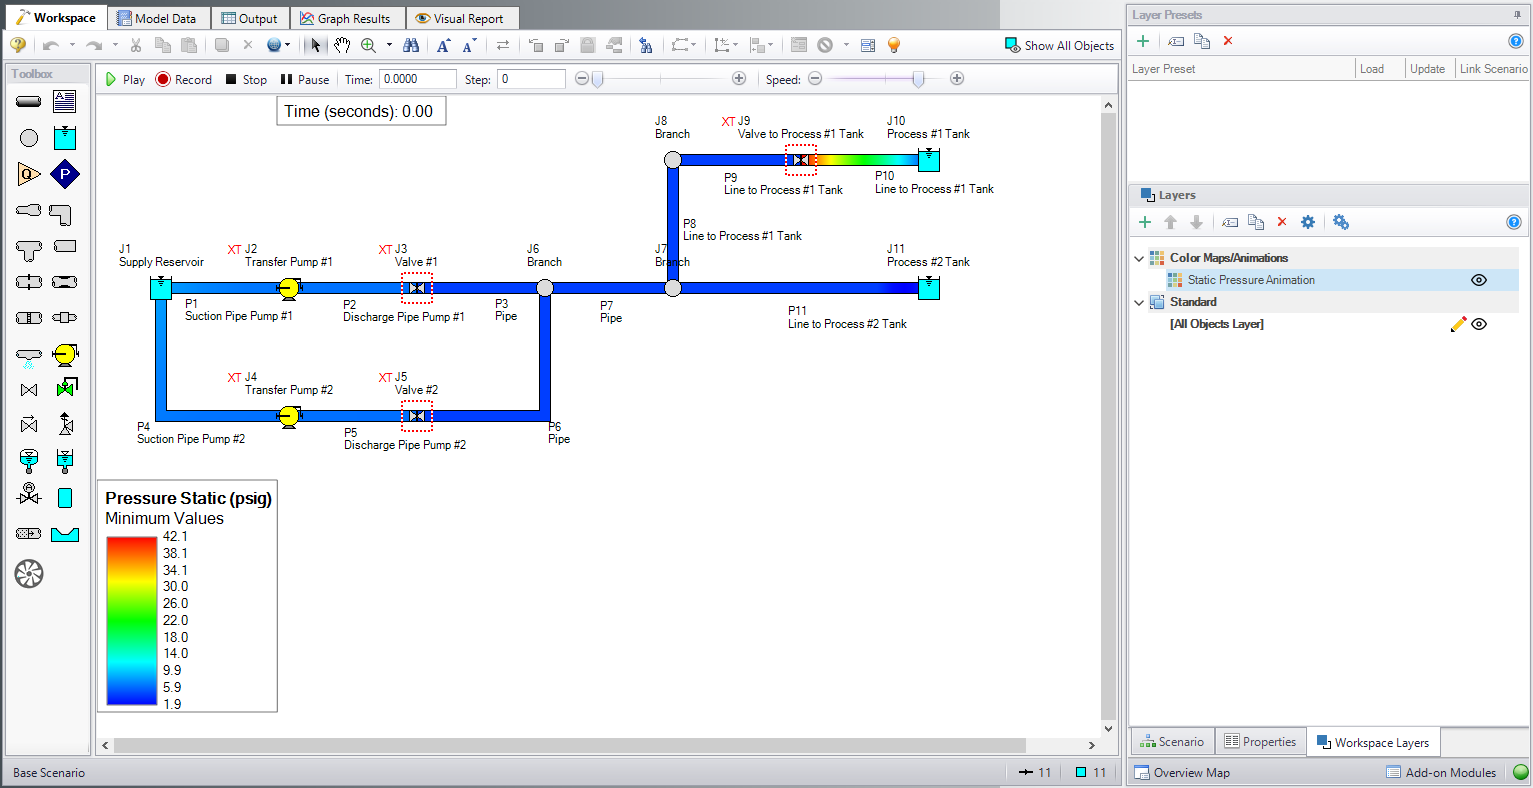Collapse the Color Maps/Animations group
The image size is (1533, 788).
click(x=1138, y=257)
